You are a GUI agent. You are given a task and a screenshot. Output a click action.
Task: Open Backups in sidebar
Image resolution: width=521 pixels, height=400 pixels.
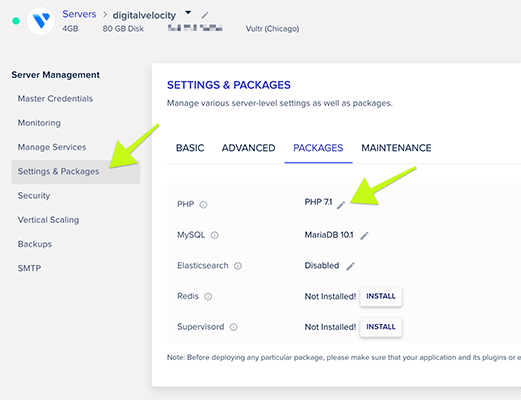point(35,244)
